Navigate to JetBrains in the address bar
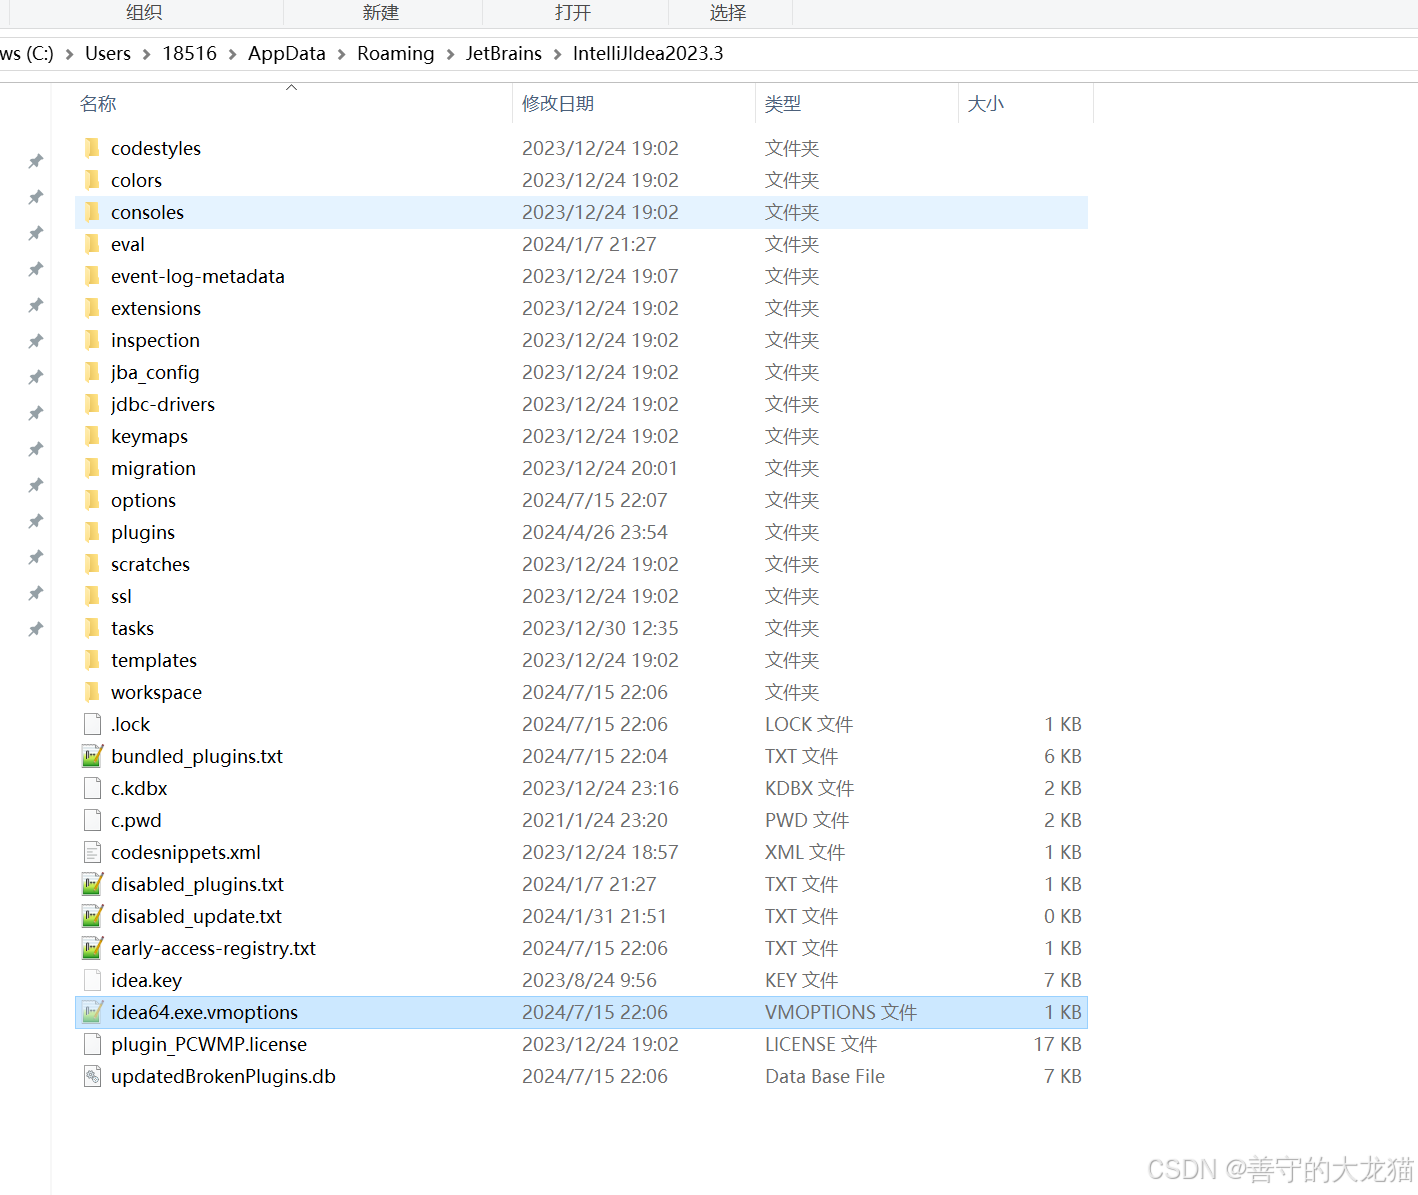1418x1195 pixels. [504, 54]
